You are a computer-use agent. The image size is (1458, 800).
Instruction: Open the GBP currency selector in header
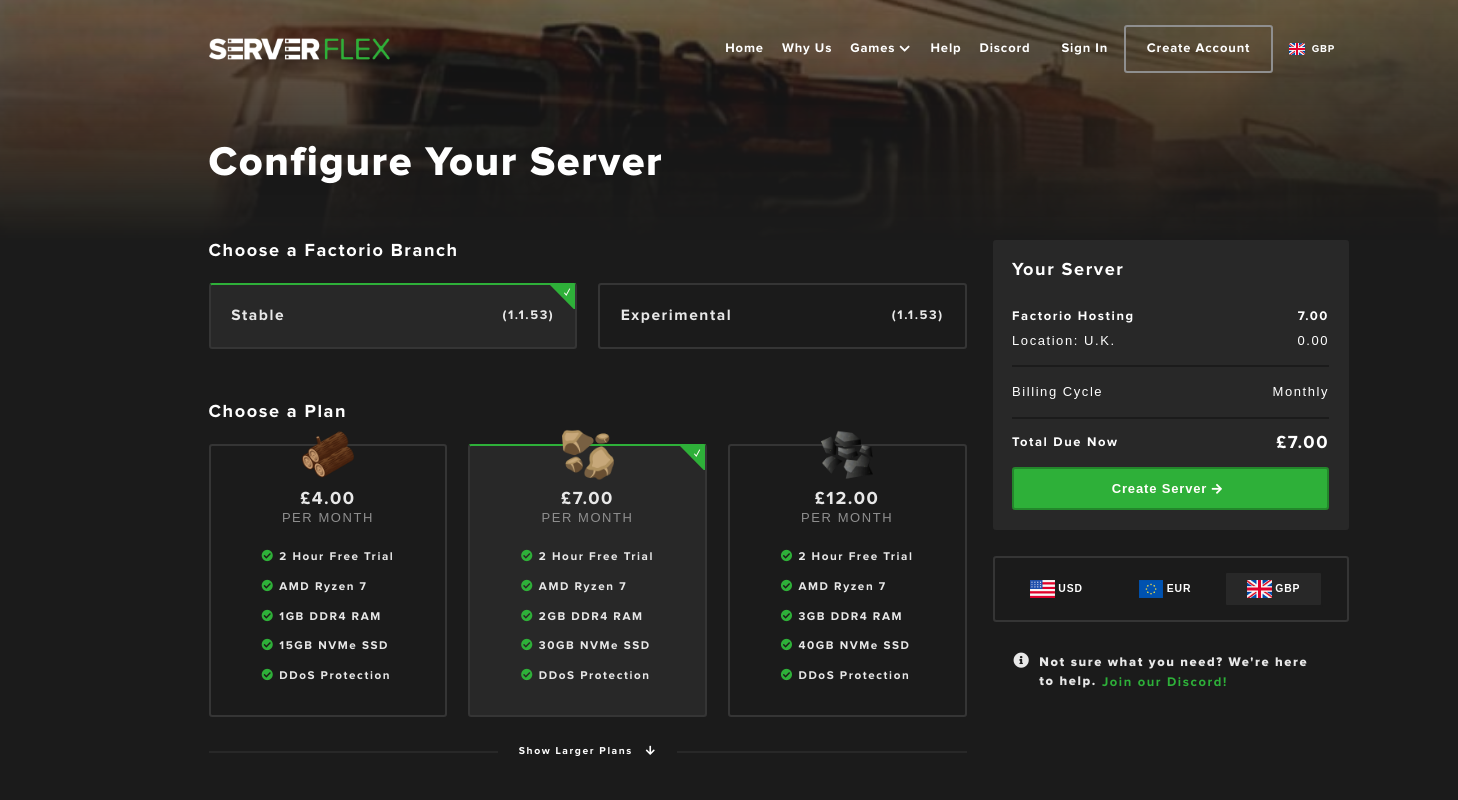tap(1312, 49)
